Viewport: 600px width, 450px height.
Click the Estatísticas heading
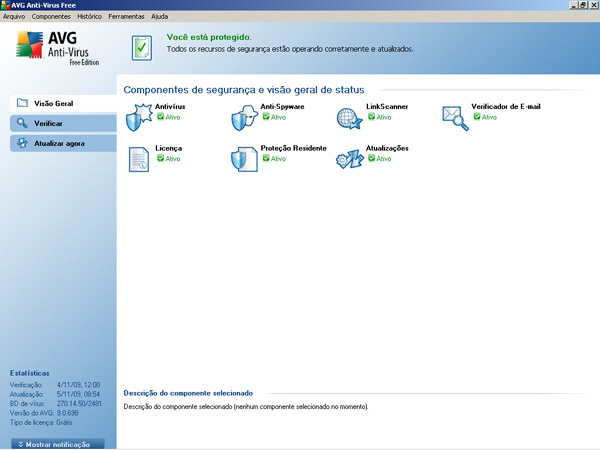click(29, 373)
